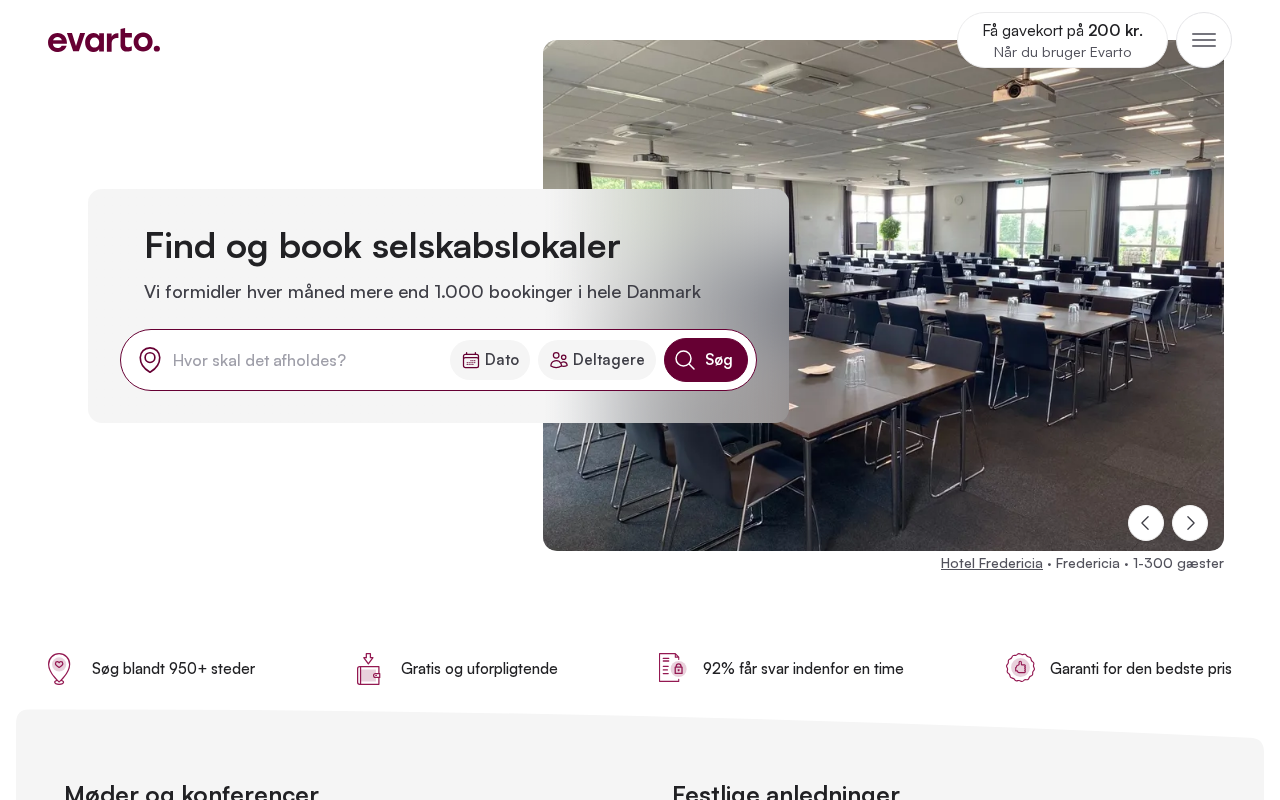Show previous venue image
The image size is (1280, 800).
(1146, 523)
